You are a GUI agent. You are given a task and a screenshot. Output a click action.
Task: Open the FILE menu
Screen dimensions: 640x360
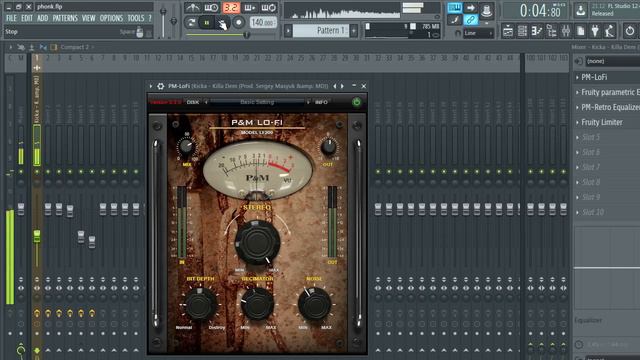[11, 18]
